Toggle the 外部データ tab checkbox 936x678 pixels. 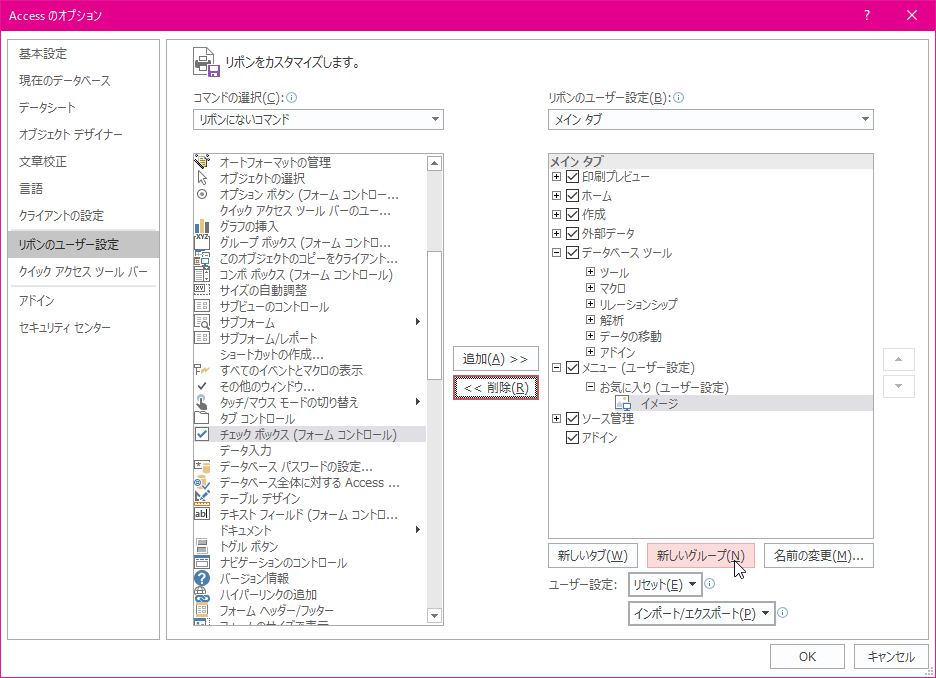(572, 233)
